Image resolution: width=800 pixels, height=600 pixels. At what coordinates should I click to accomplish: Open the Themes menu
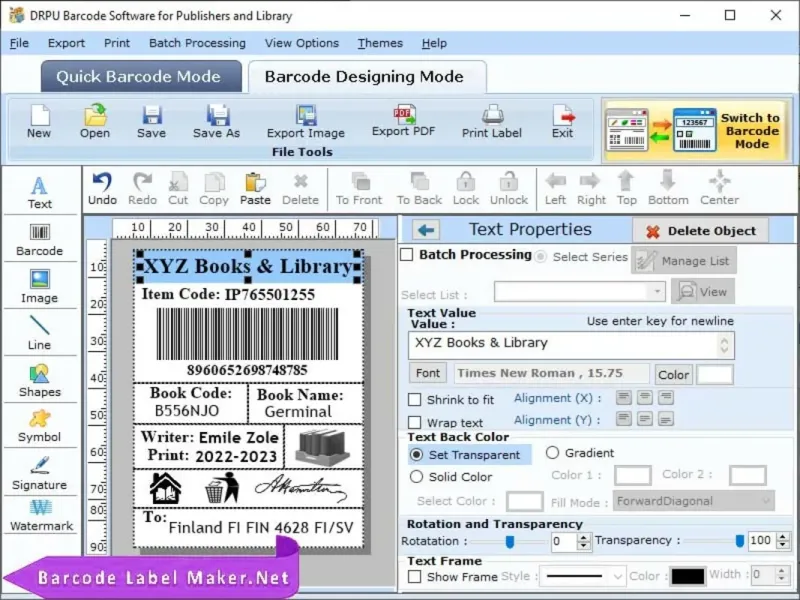click(x=380, y=43)
